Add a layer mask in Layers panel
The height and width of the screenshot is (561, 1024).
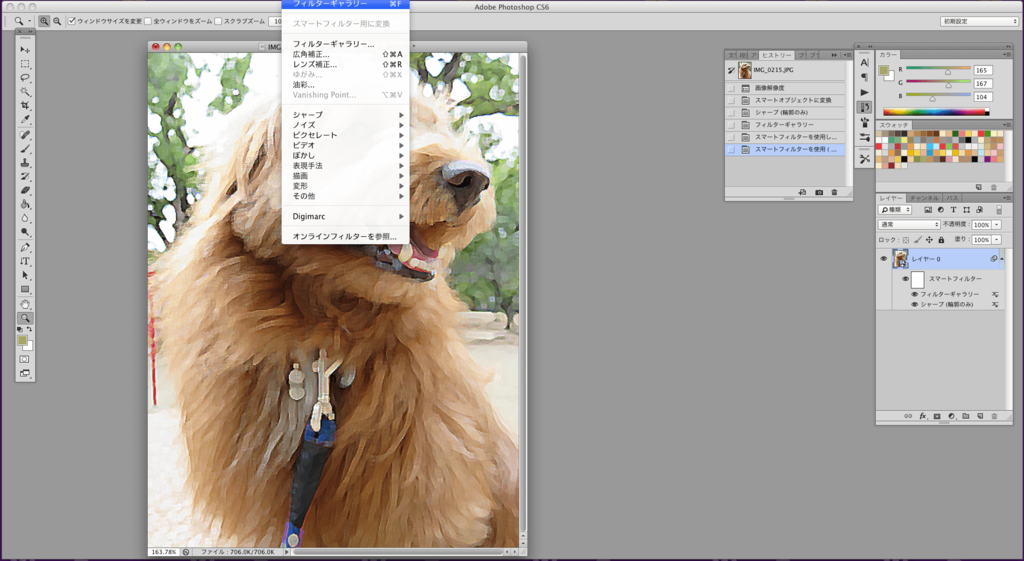937,416
